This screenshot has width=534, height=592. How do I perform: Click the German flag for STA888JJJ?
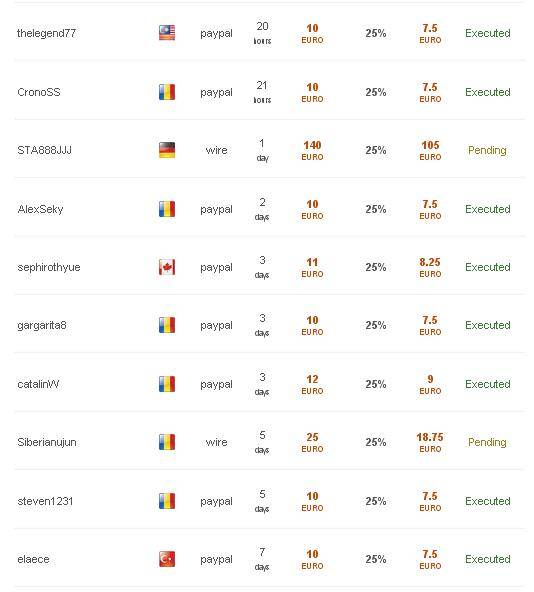[167, 150]
